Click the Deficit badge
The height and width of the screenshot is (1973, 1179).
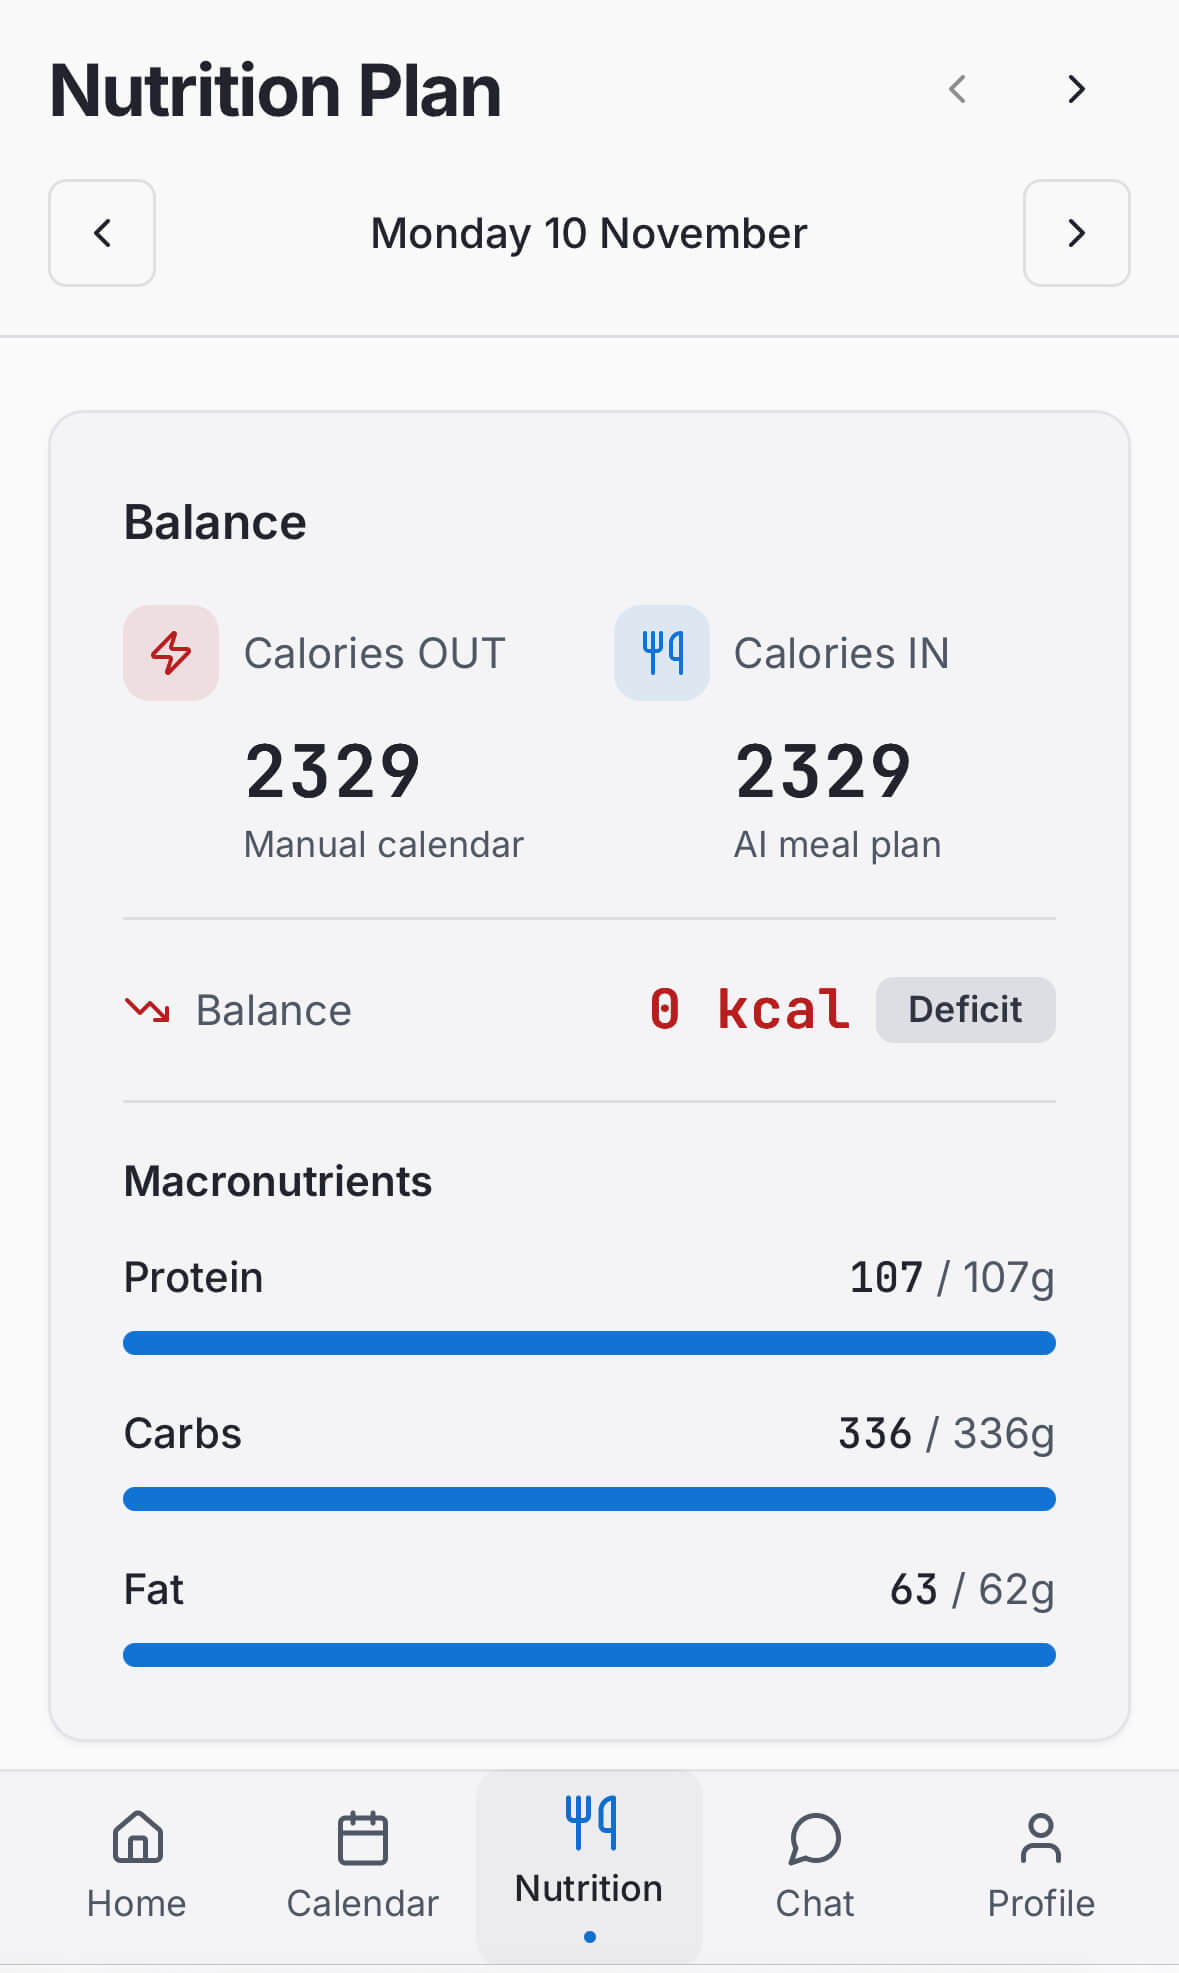click(x=965, y=1010)
